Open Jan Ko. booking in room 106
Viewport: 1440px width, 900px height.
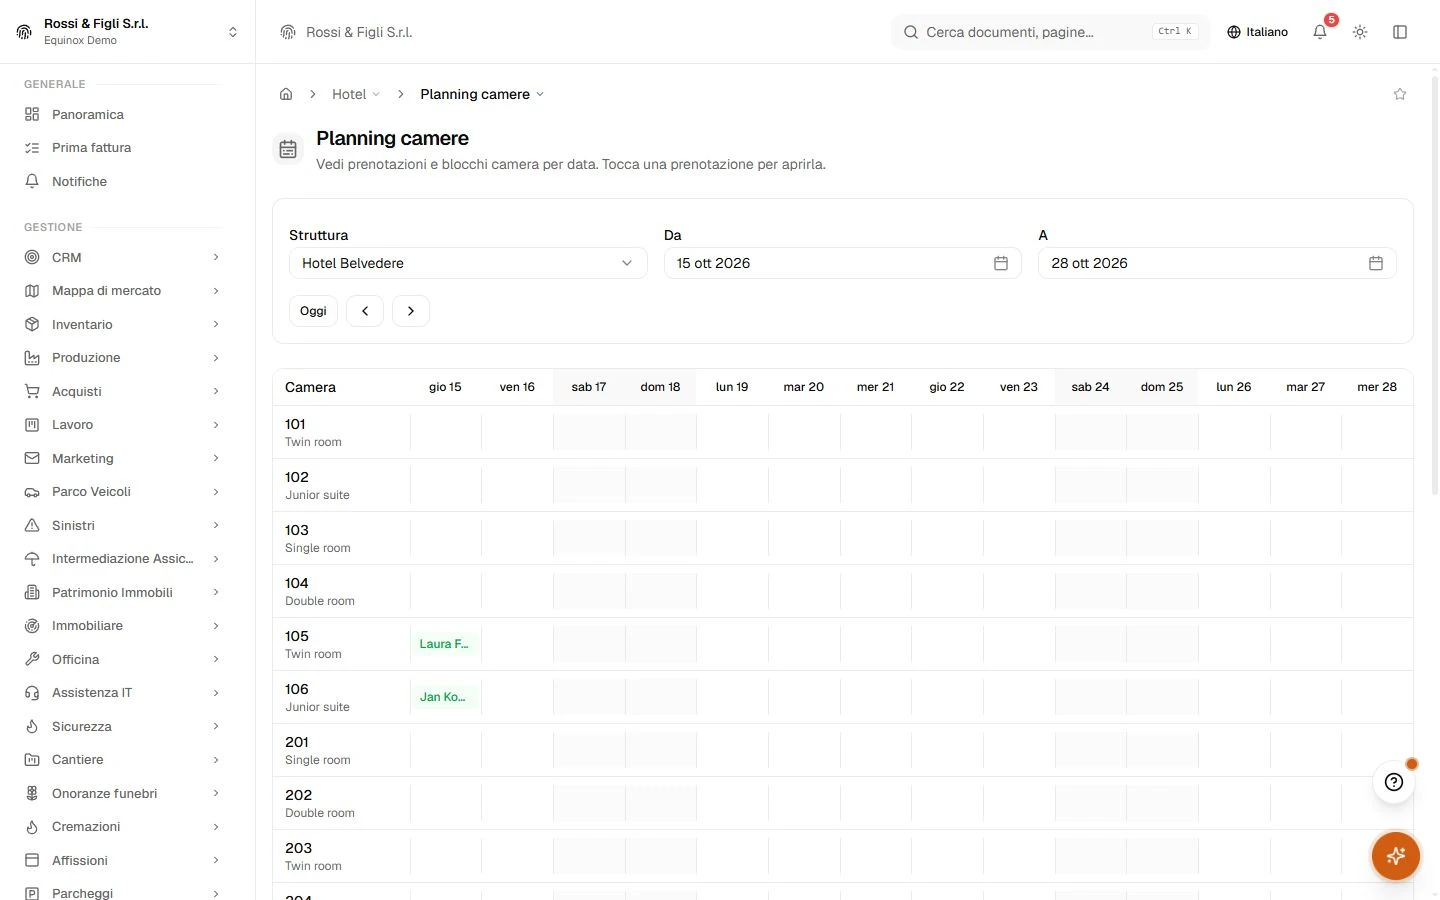point(445,697)
